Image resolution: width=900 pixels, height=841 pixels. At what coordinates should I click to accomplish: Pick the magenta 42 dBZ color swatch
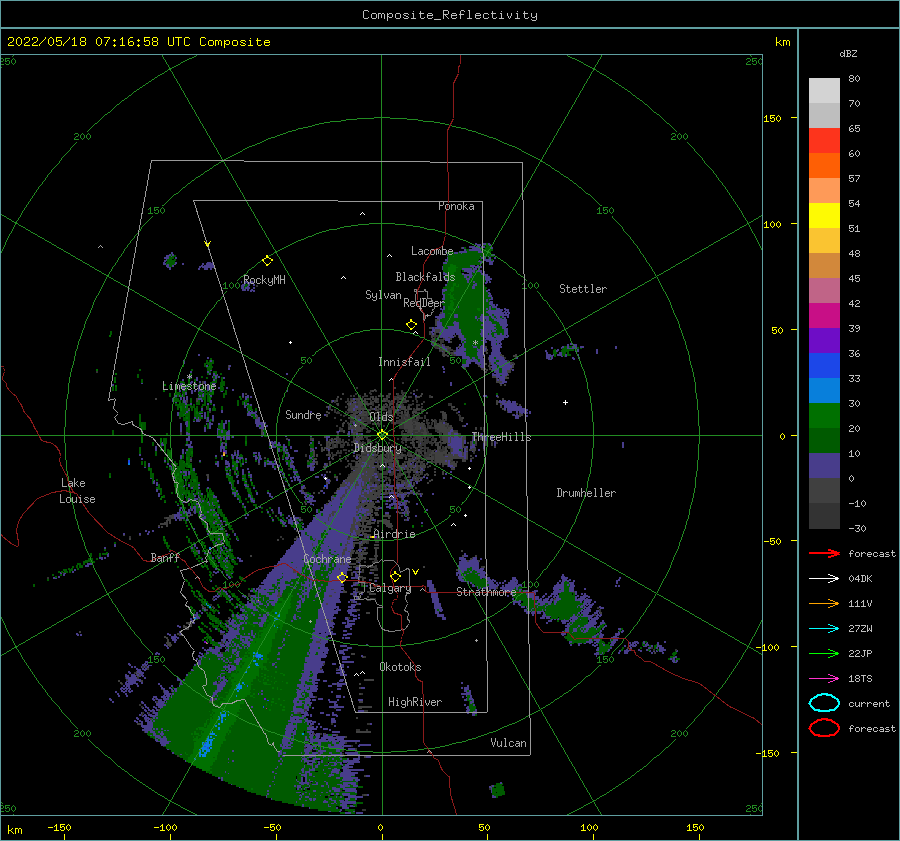tap(824, 315)
